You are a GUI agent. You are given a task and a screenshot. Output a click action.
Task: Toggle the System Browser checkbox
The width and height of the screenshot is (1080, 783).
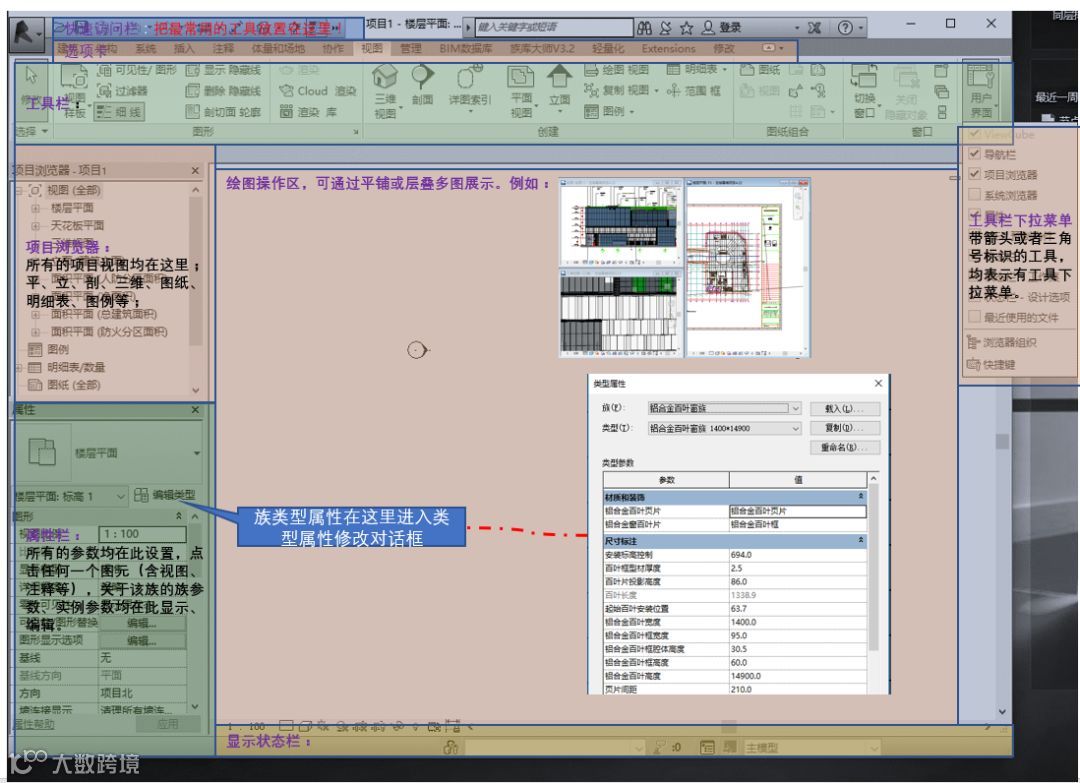click(974, 195)
